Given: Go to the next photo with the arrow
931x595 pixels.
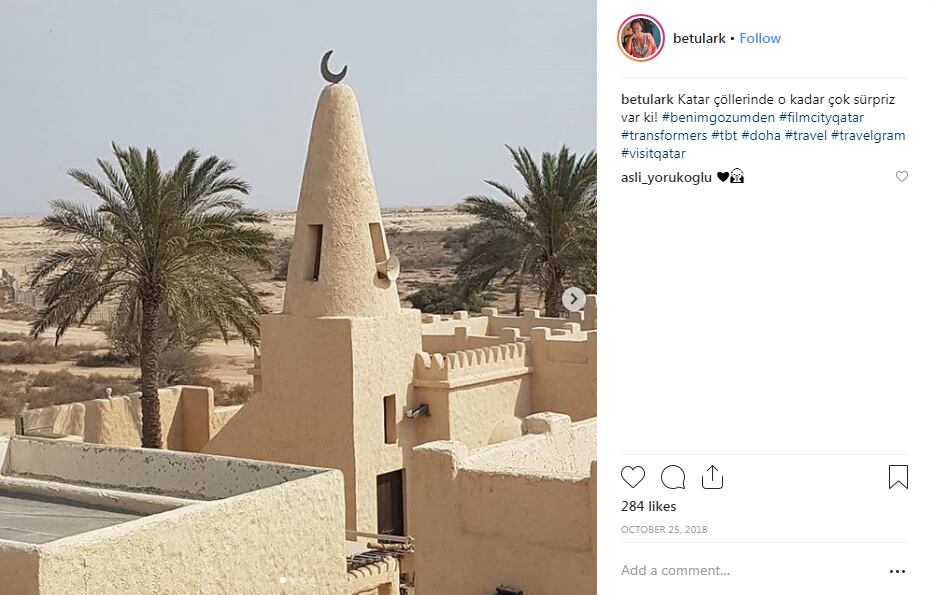Looking at the screenshot, I should coord(574,299).
